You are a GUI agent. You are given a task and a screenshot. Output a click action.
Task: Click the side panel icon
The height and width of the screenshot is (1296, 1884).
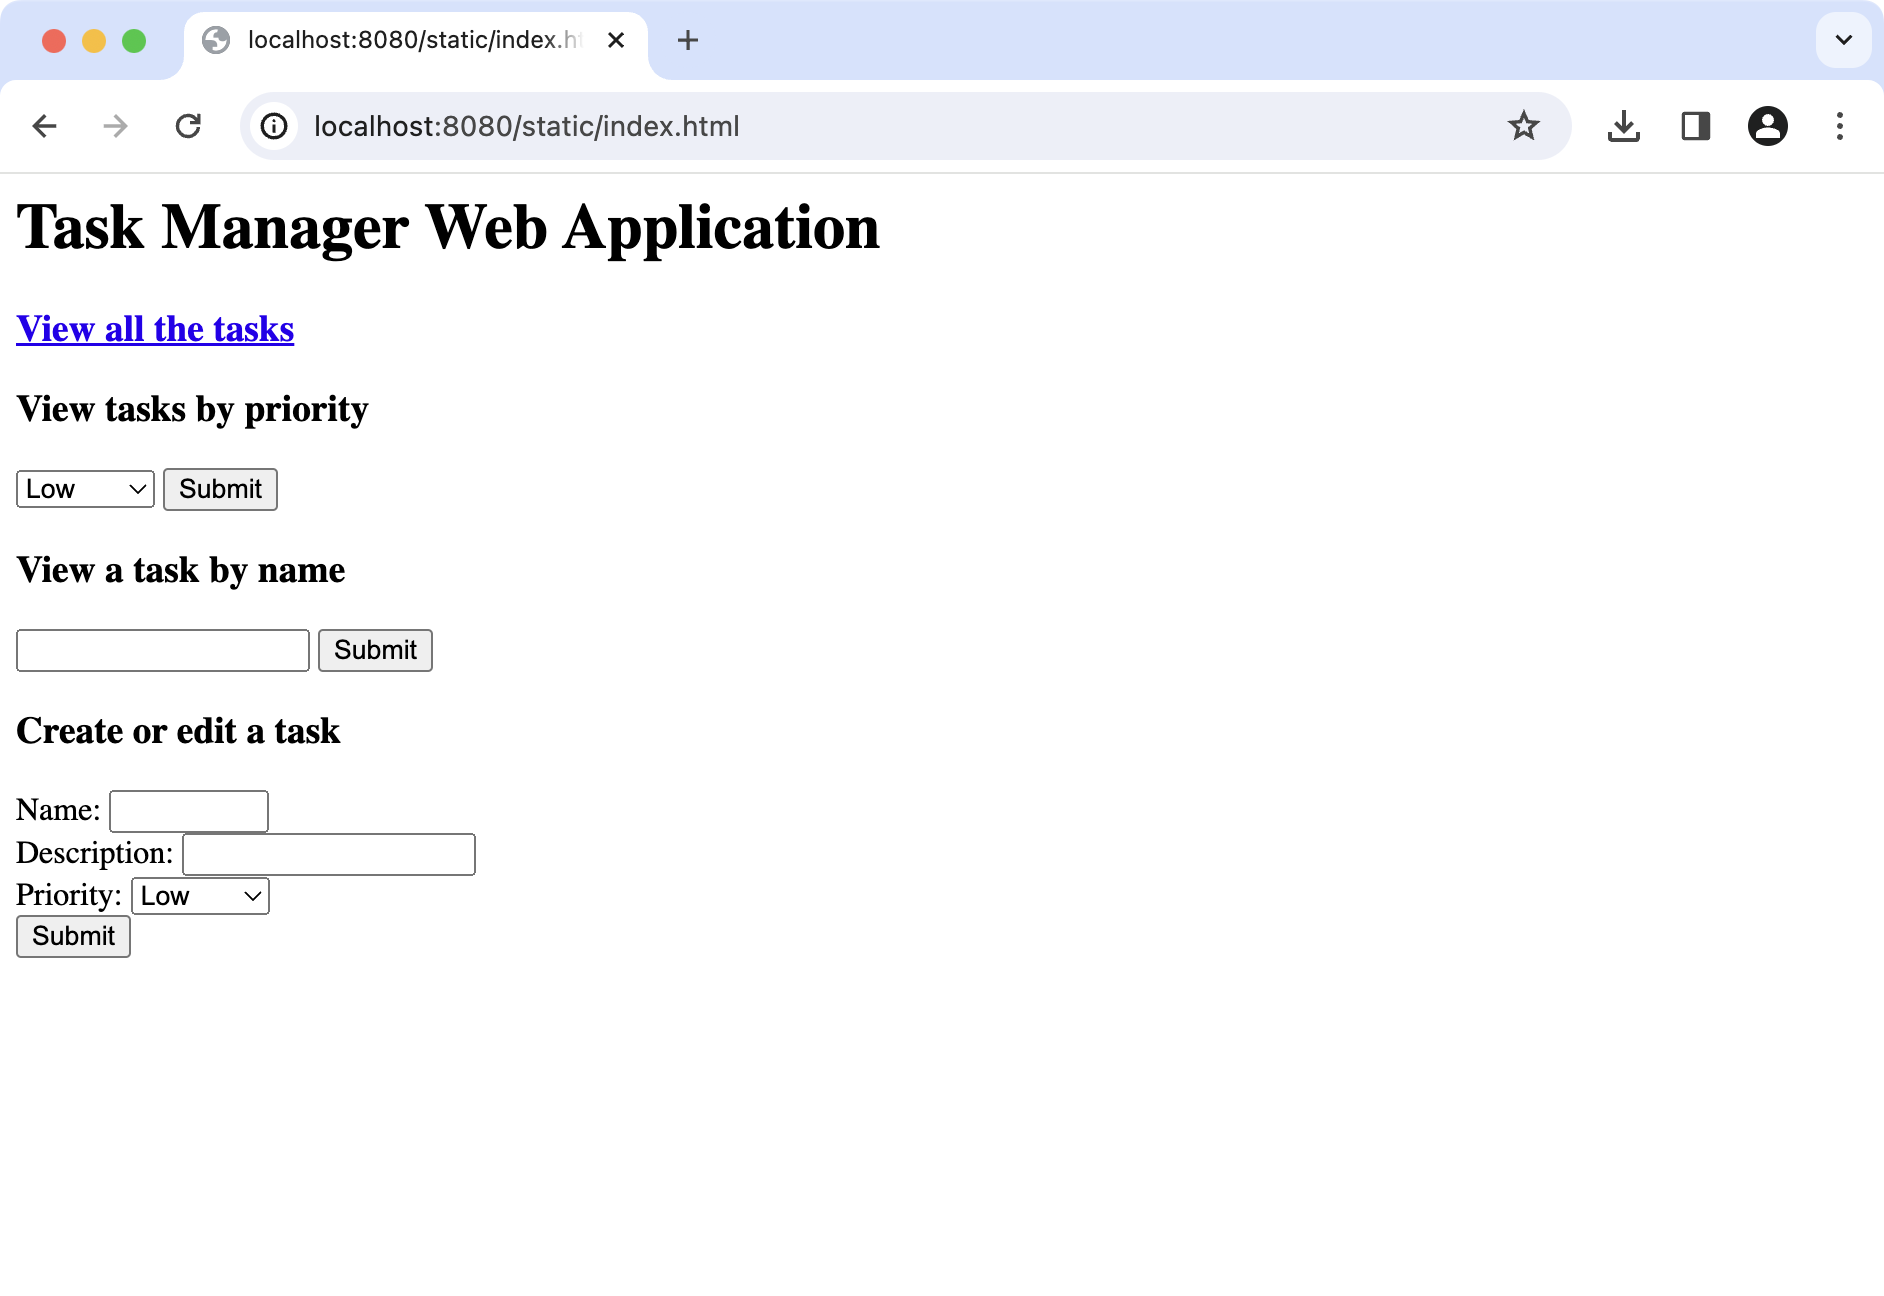click(1696, 126)
